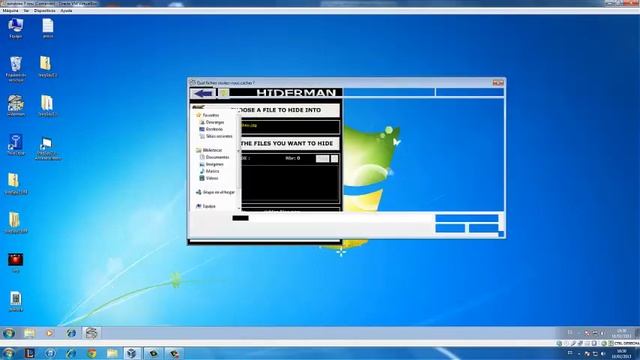Select the zip folder beside the Hiderman icon

[x=47, y=106]
